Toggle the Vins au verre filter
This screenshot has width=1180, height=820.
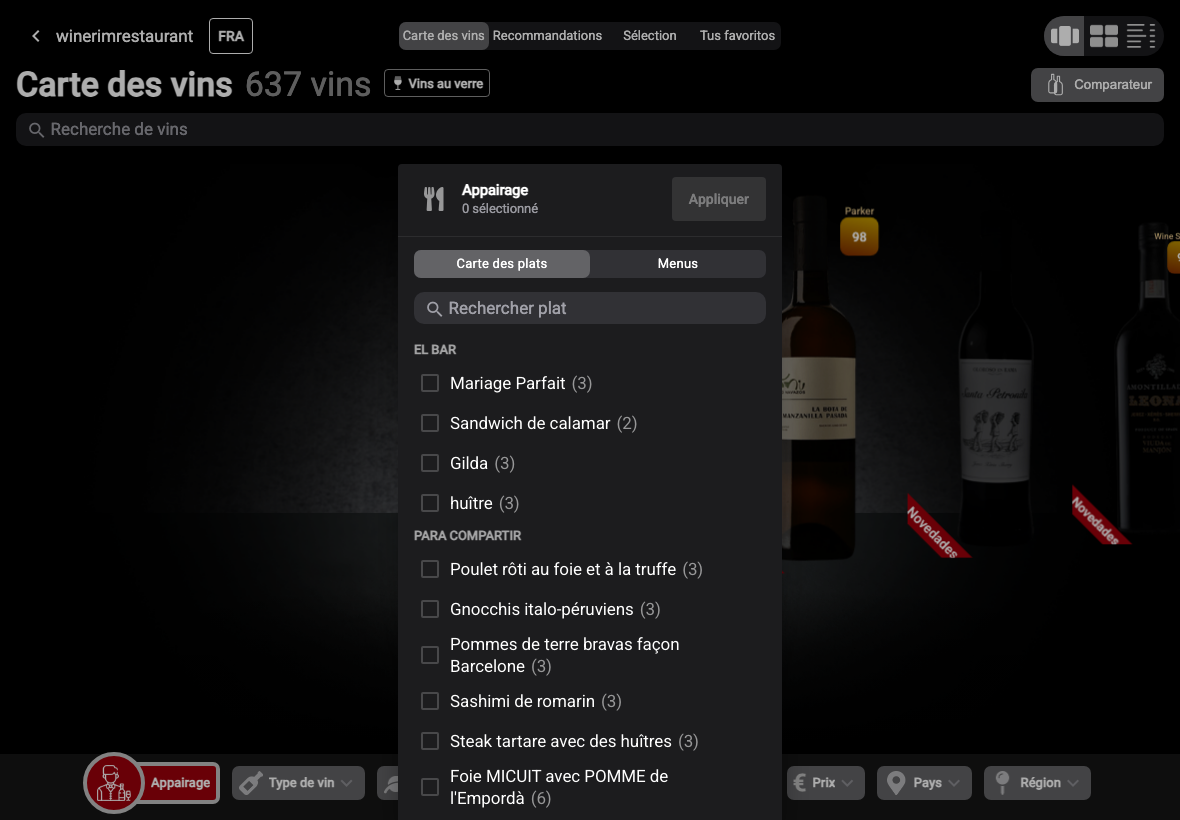[x=437, y=84]
